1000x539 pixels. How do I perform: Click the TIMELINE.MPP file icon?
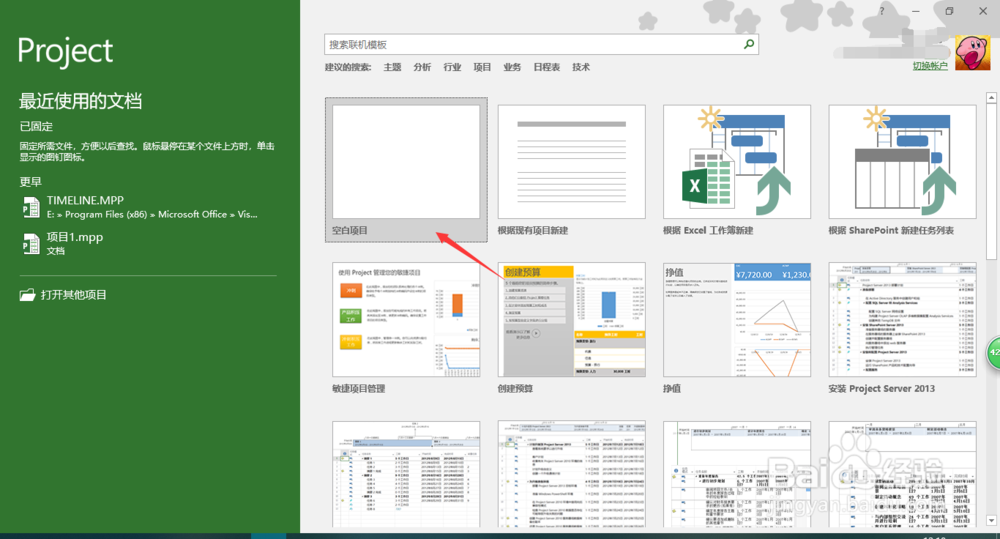tap(31, 207)
